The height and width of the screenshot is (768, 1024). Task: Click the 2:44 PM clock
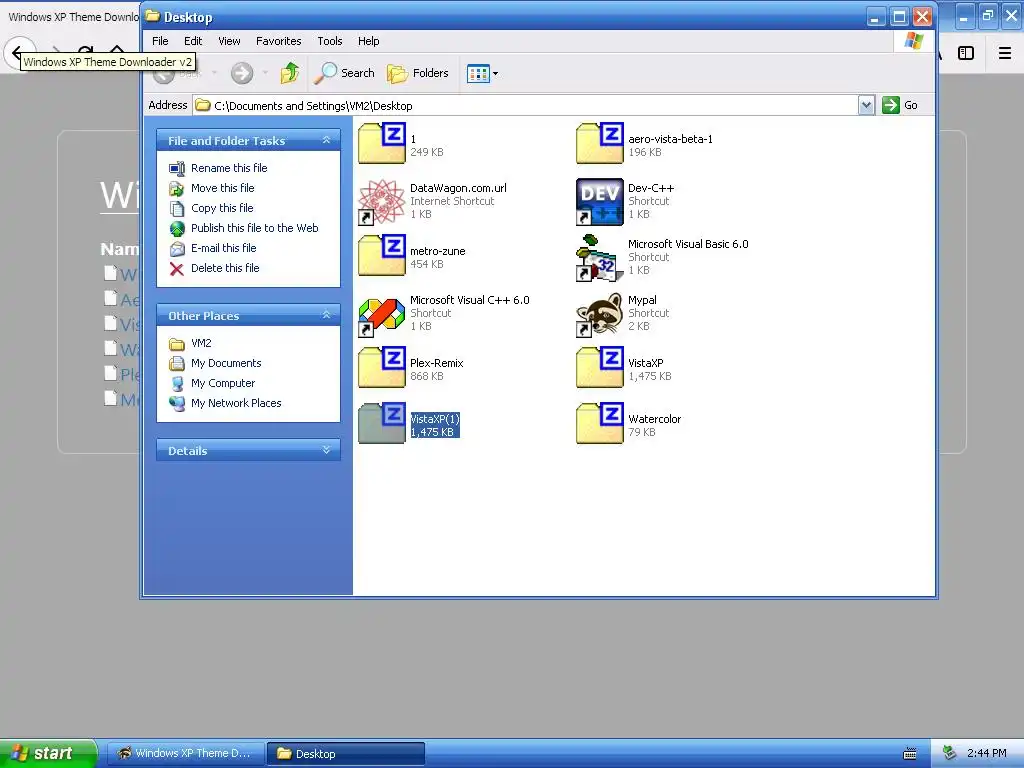point(986,753)
